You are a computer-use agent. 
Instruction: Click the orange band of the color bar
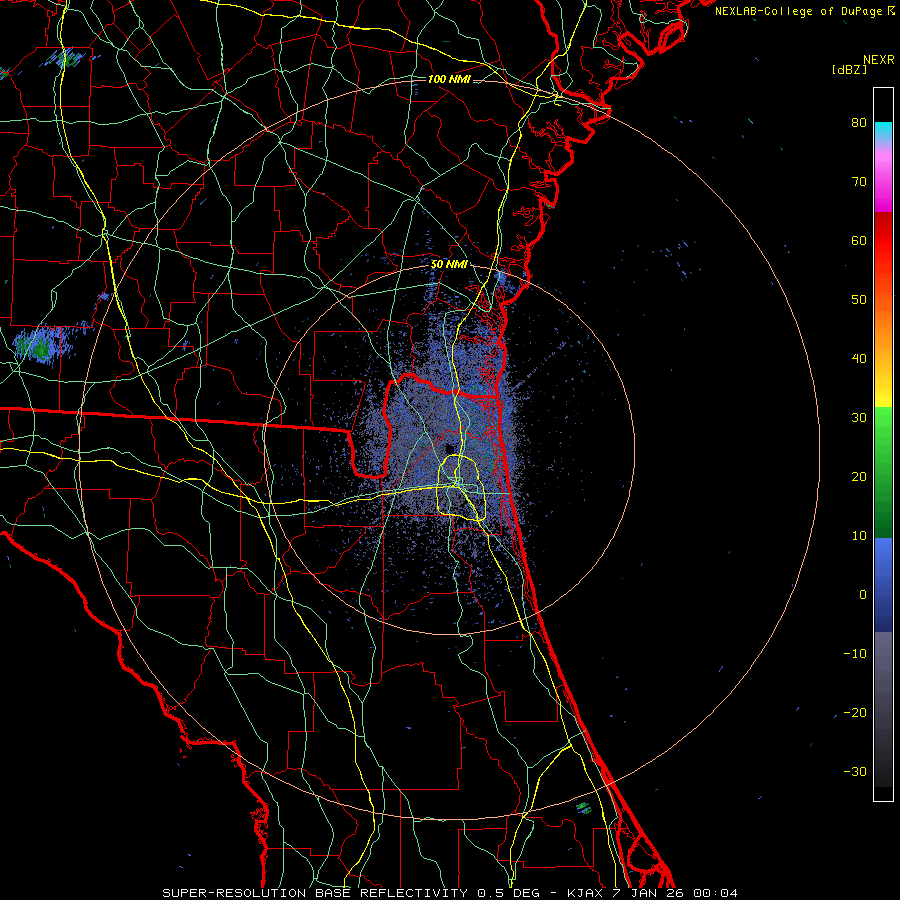pyautogui.click(x=883, y=327)
